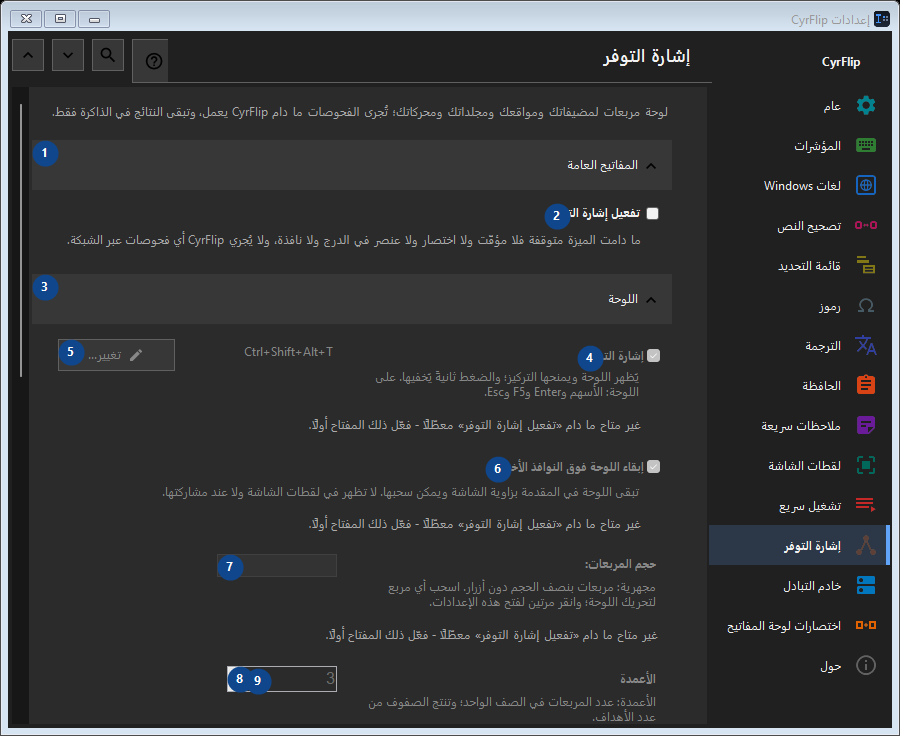Viewport: 900px width, 736px height.
Task: Open the لقطات الشاشة screenshots icon
Action: click(x=866, y=465)
